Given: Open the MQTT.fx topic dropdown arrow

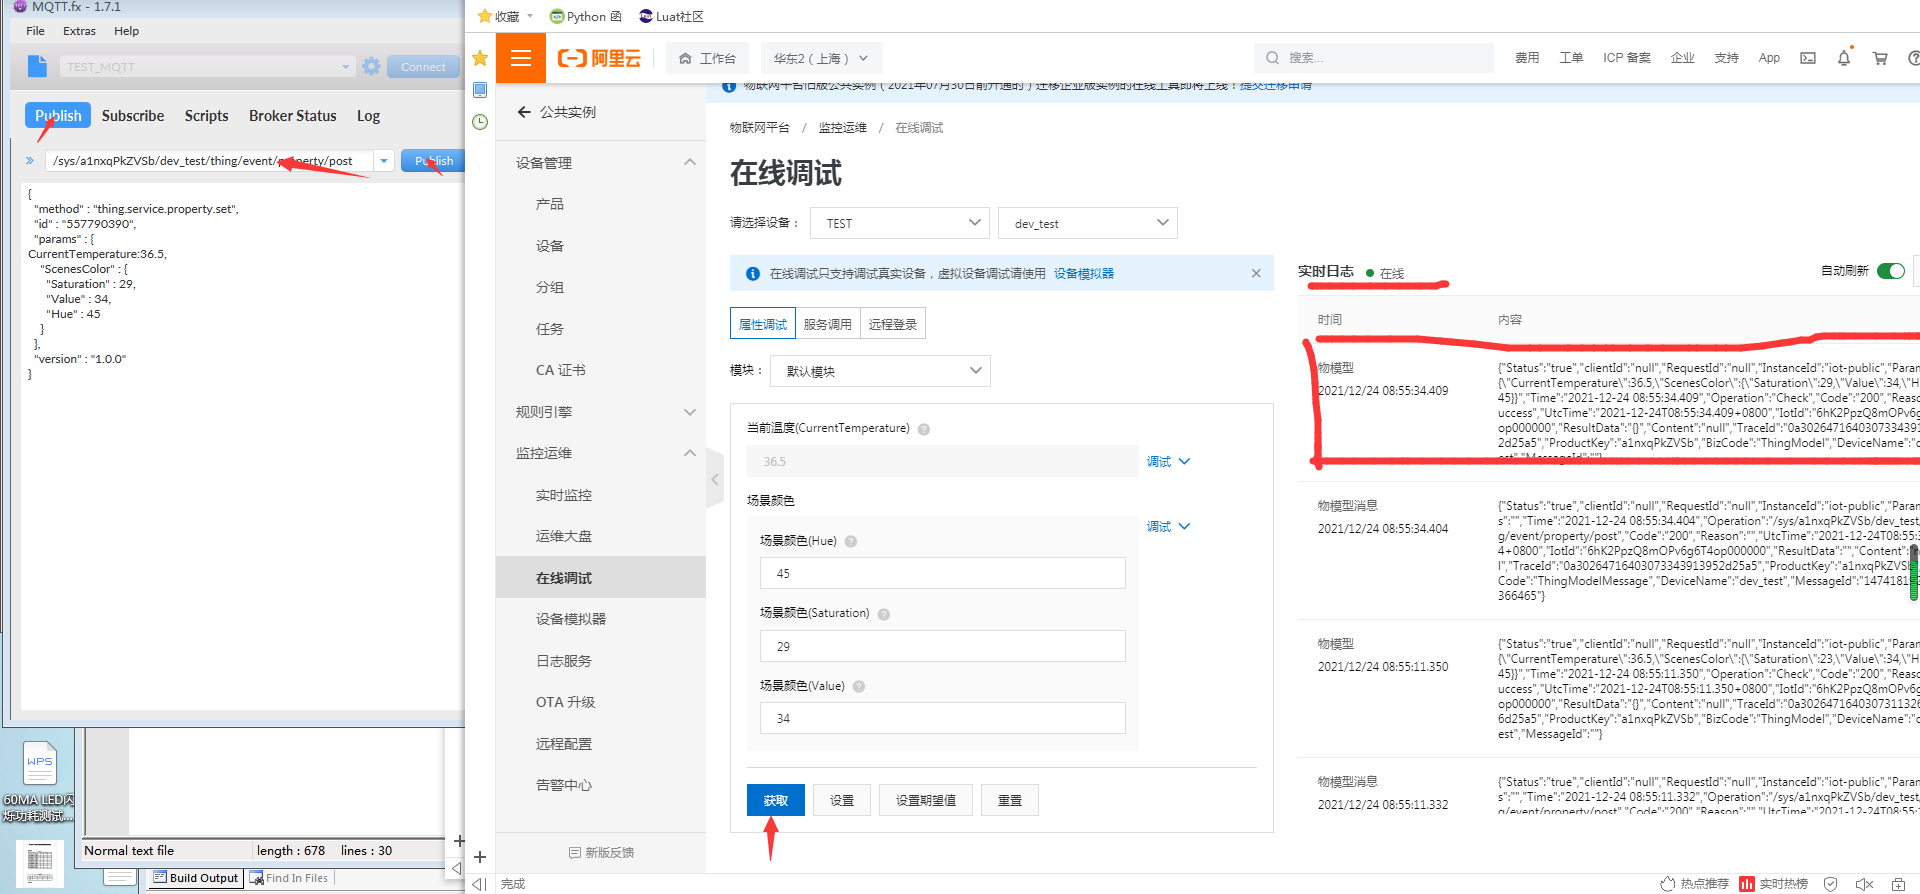Looking at the screenshot, I should 384,161.
